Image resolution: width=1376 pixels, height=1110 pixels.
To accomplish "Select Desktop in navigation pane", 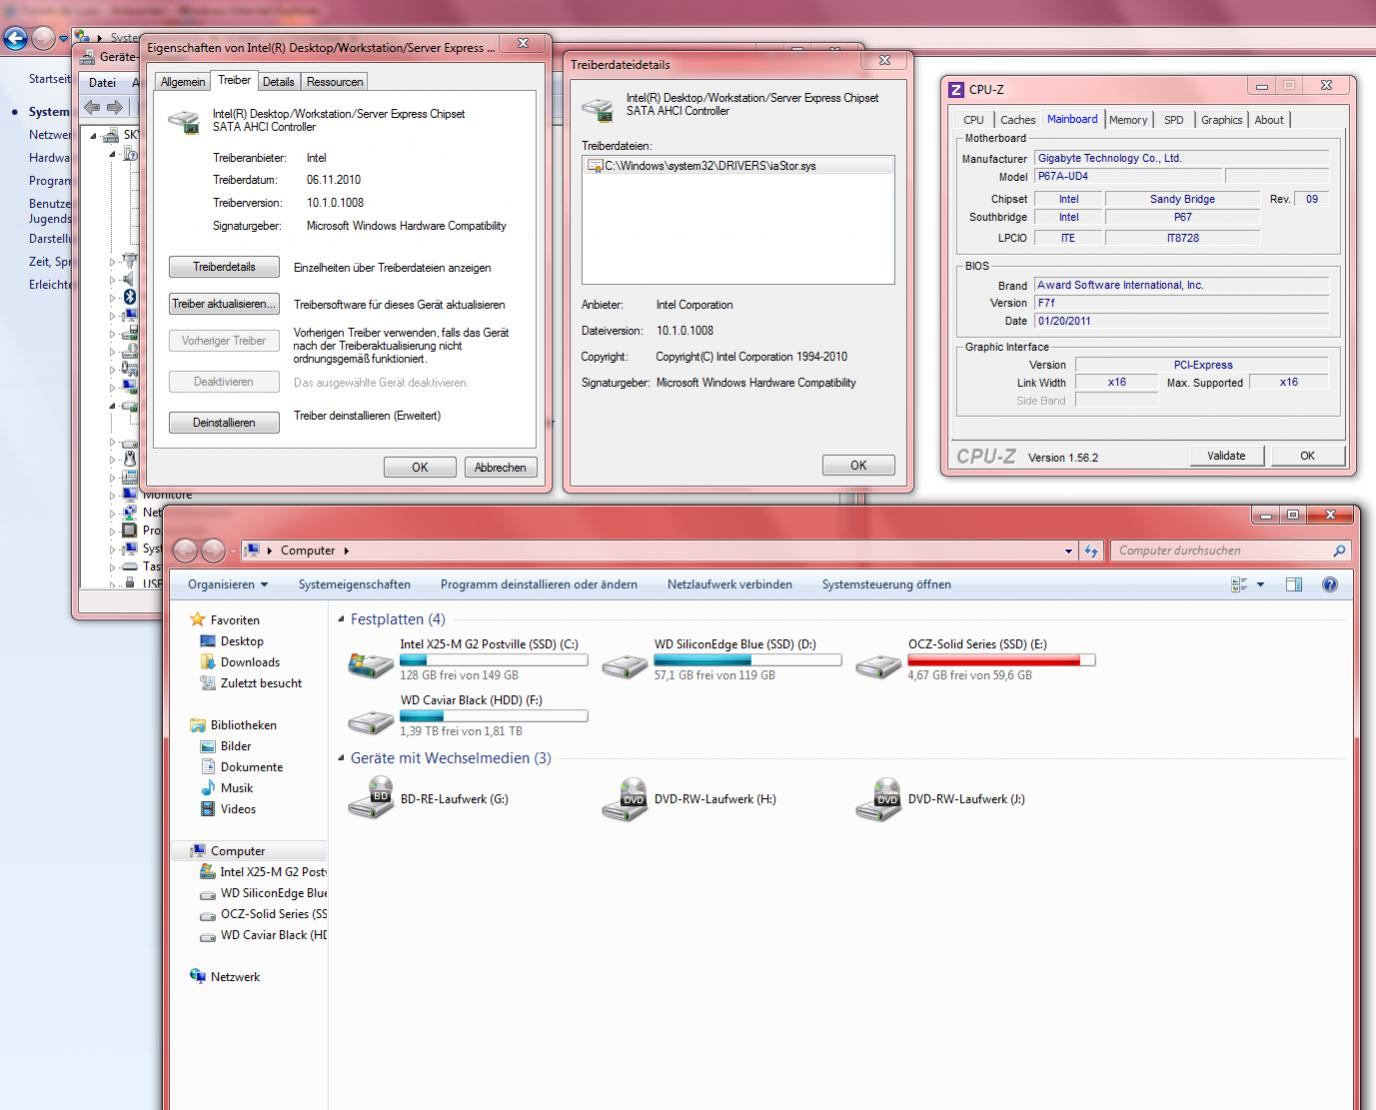I will [242, 641].
